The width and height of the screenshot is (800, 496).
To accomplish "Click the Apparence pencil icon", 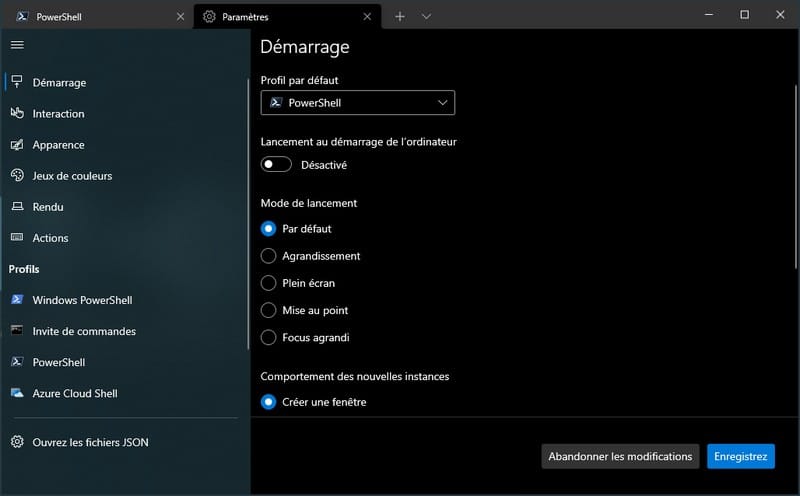I will click(17, 144).
